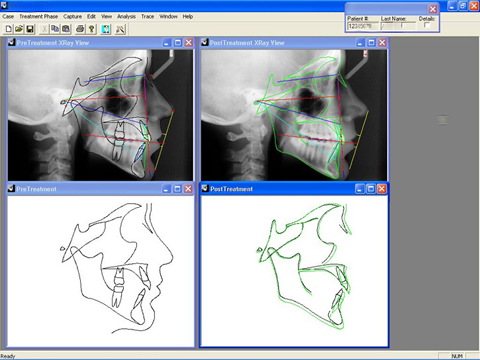Minimize the PreTreatment XRay View window
480x360 pixels.
pyautogui.click(x=167, y=43)
